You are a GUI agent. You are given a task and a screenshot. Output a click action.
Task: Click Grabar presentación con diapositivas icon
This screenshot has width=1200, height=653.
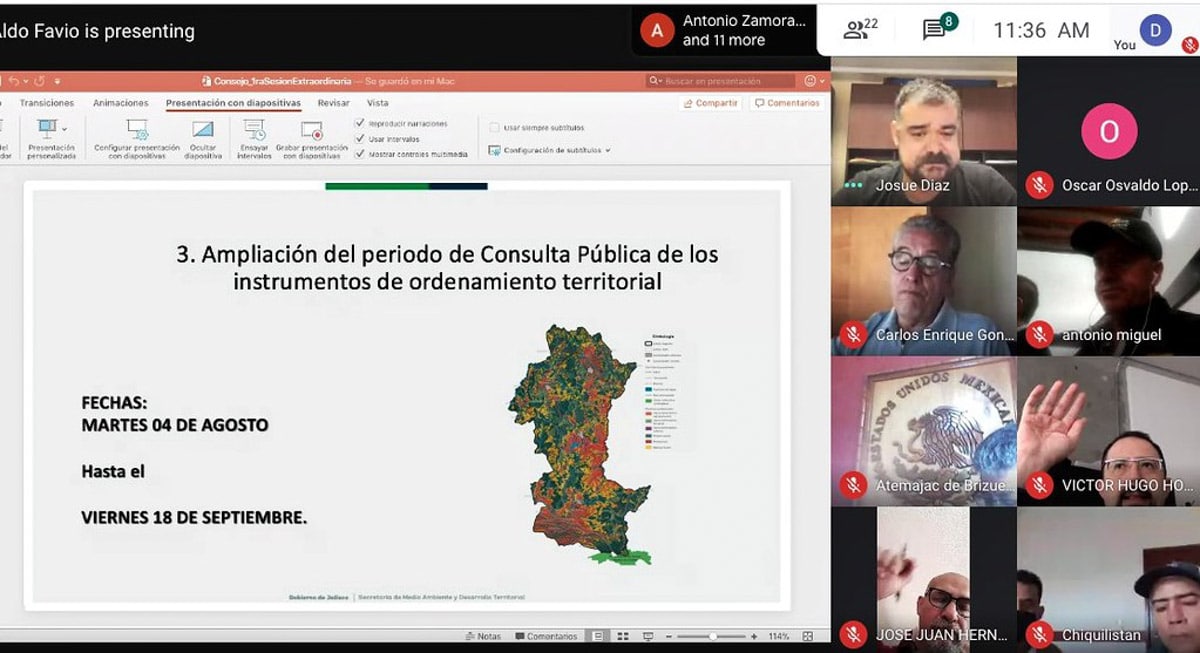312,130
